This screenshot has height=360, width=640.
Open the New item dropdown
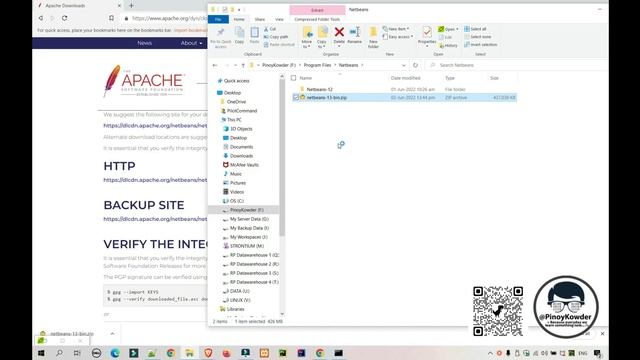coord(396,29)
